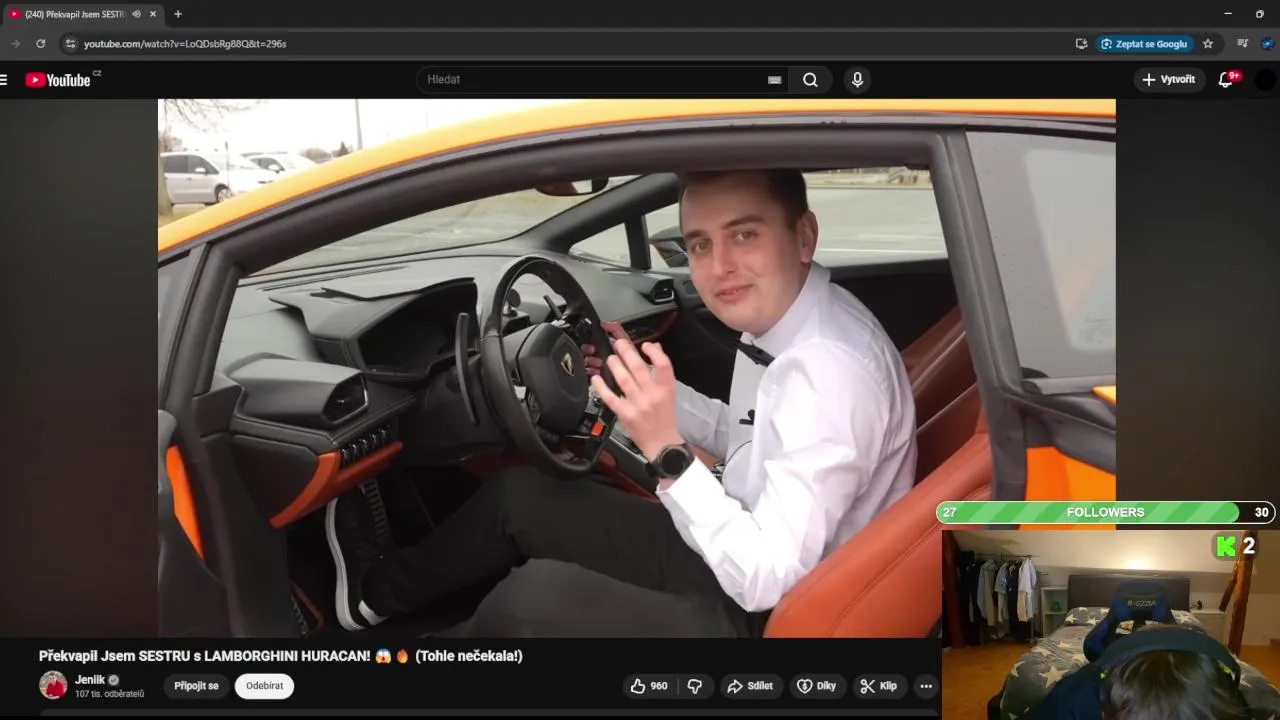Click the install/cast screen icon in address bar
The width and height of the screenshot is (1280, 720).
[1081, 44]
